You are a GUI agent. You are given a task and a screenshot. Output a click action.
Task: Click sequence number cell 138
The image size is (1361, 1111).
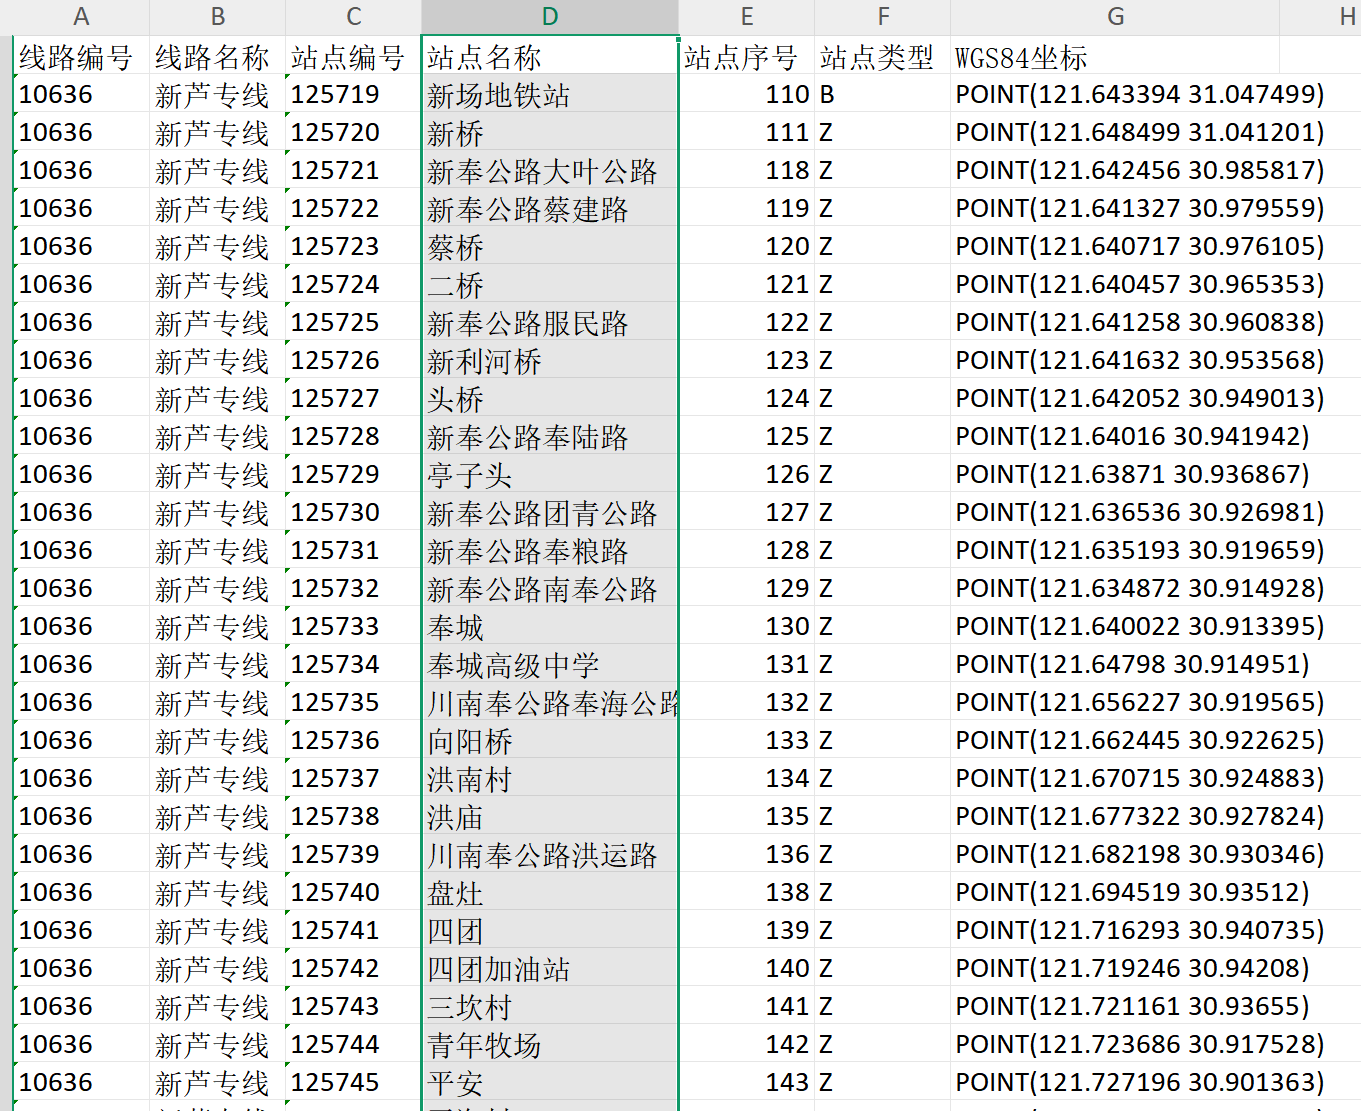pos(747,892)
